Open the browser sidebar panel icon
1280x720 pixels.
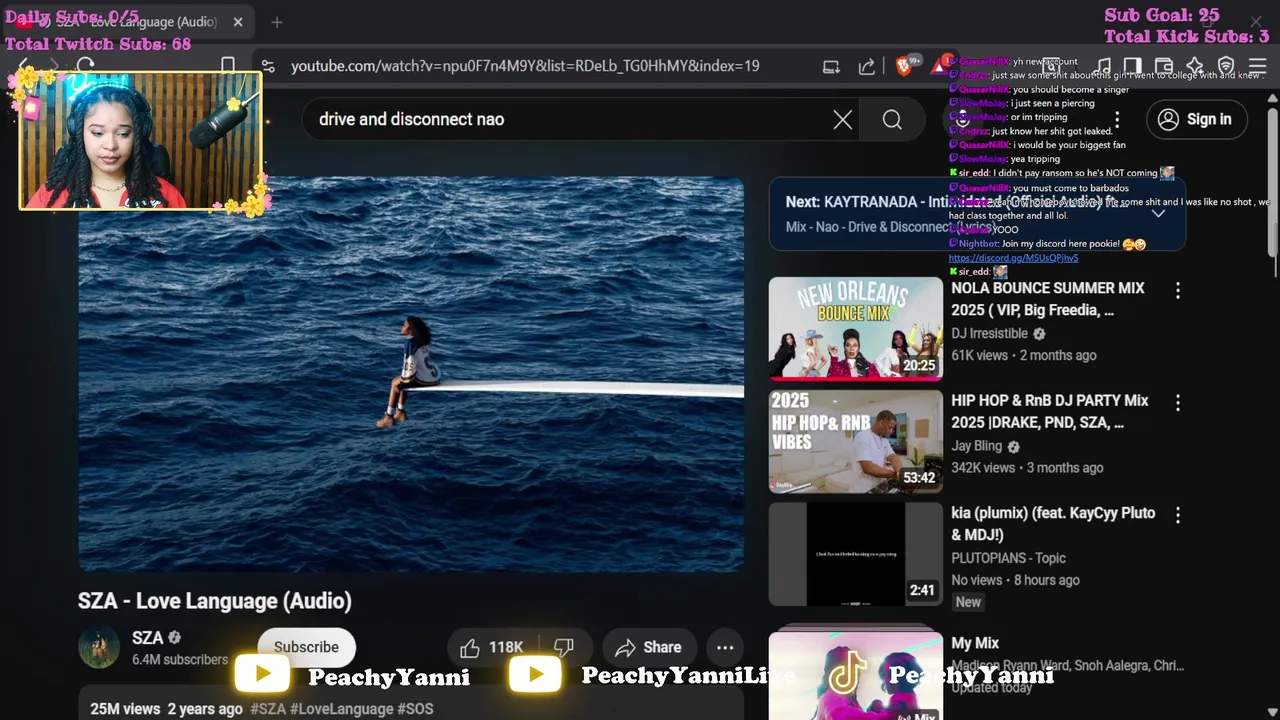click(1132, 66)
